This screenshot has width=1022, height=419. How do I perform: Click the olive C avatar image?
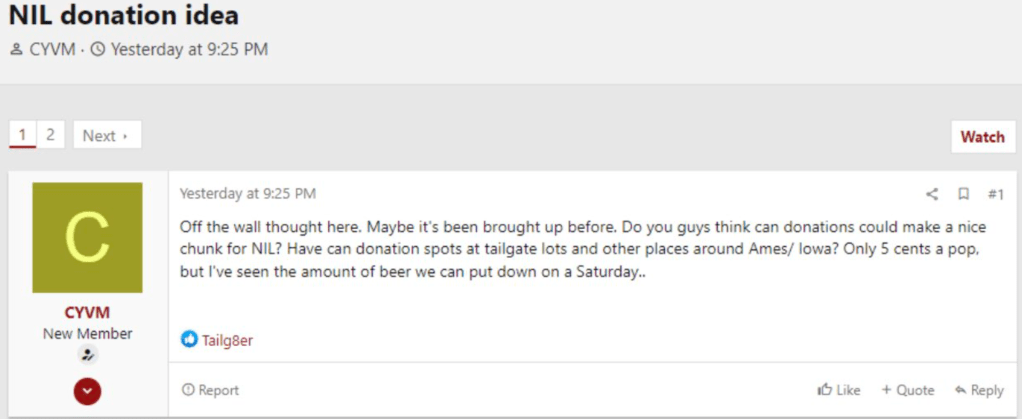[87, 237]
